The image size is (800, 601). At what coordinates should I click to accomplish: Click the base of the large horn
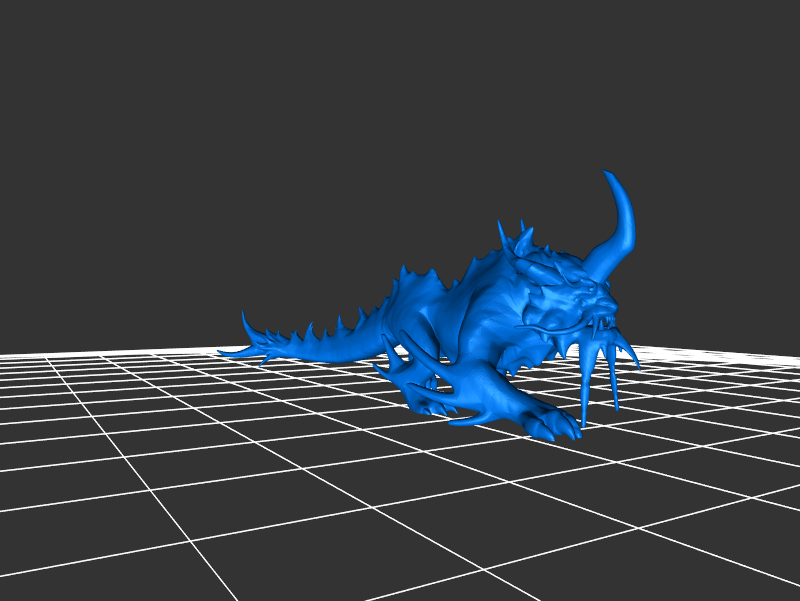600,262
